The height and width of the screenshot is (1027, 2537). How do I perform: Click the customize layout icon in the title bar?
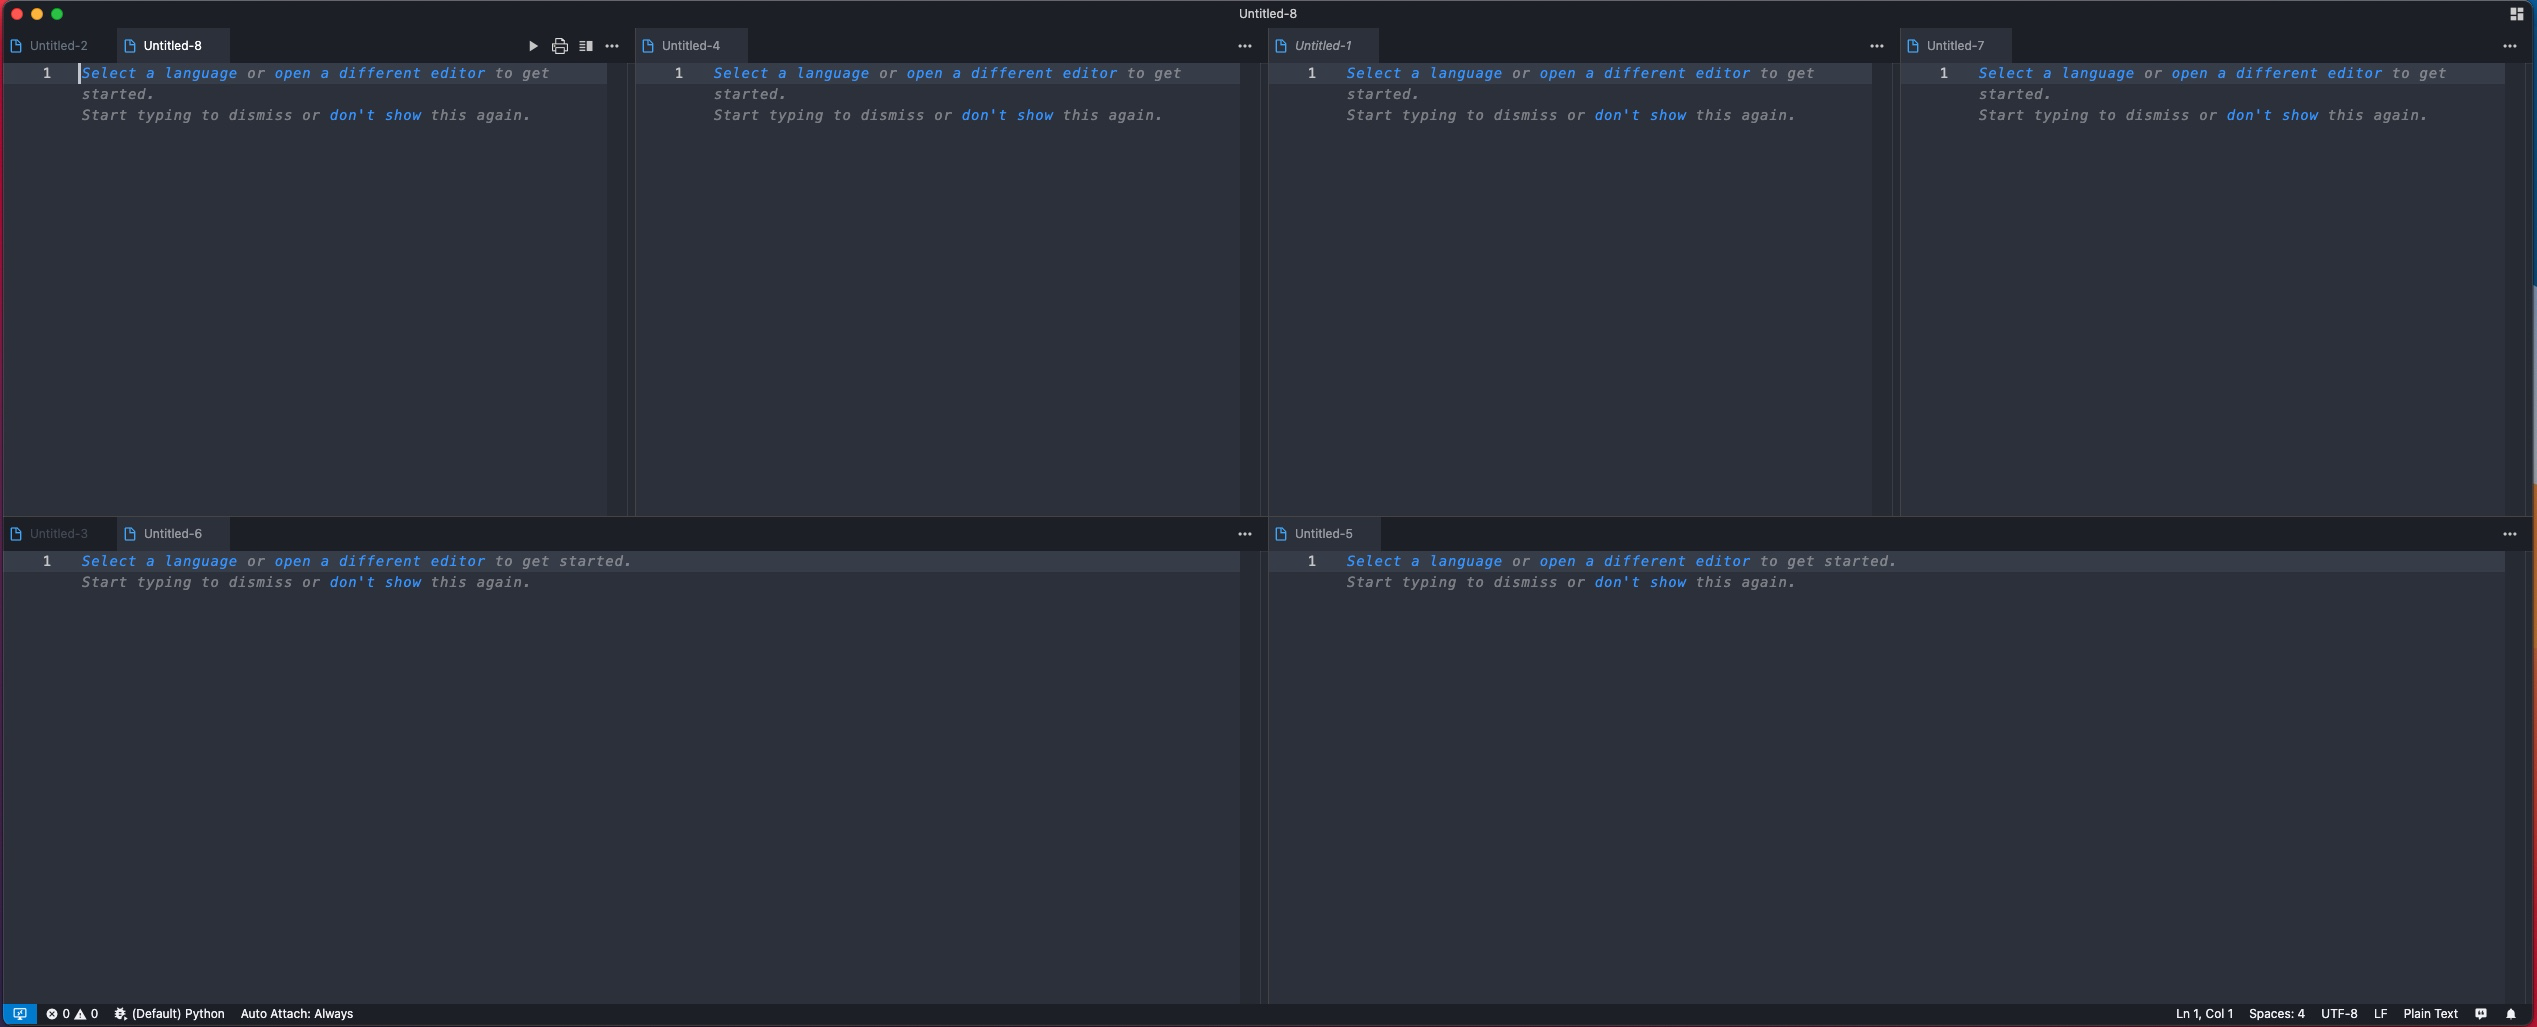pos(2517,14)
